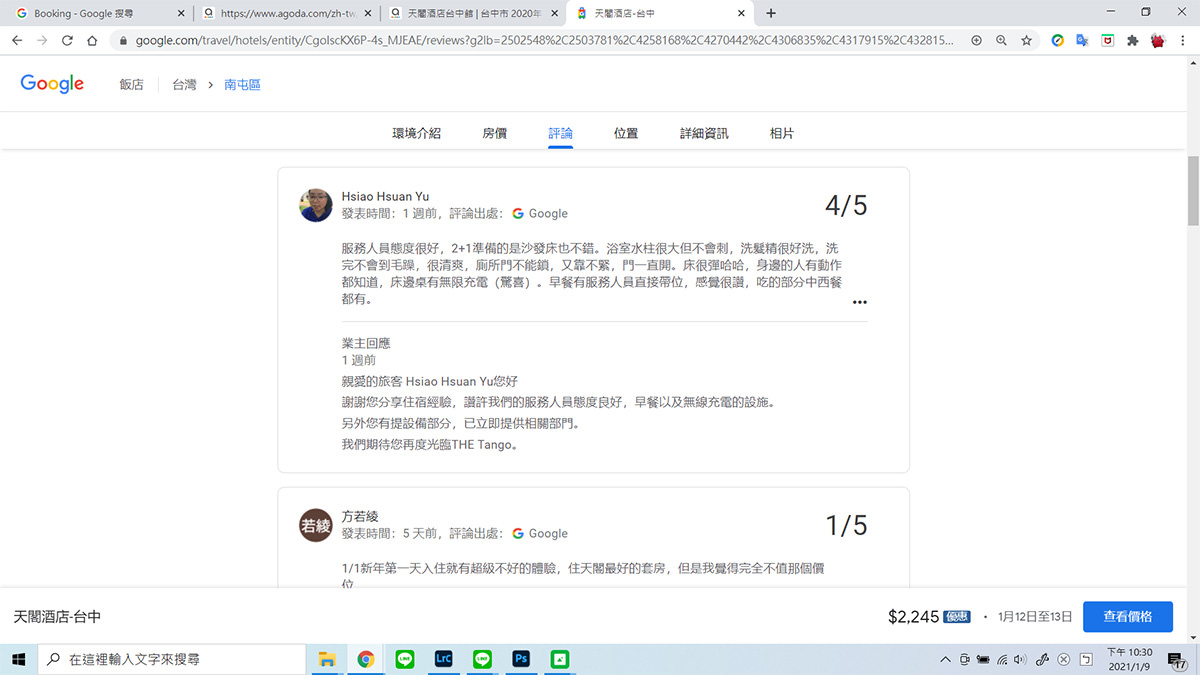This screenshot has height=675, width=1200.
Task: Open the McAfee WebAdvisor extension icon
Action: coord(1107,41)
